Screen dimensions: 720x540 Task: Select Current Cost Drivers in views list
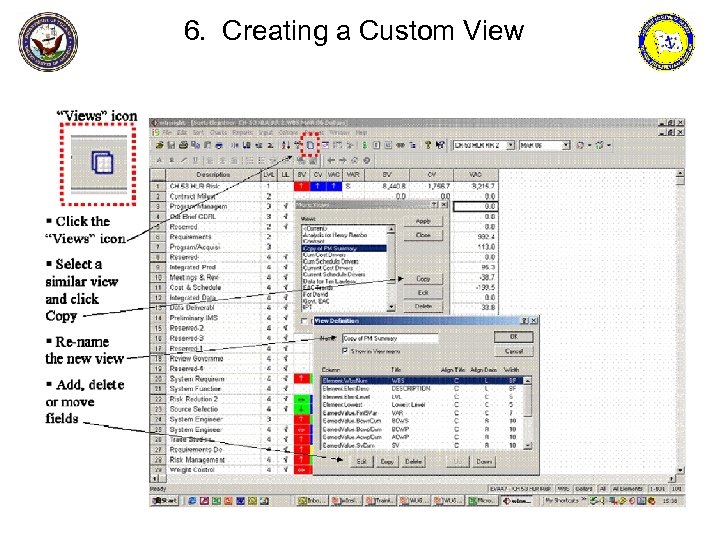pyautogui.click(x=344, y=268)
